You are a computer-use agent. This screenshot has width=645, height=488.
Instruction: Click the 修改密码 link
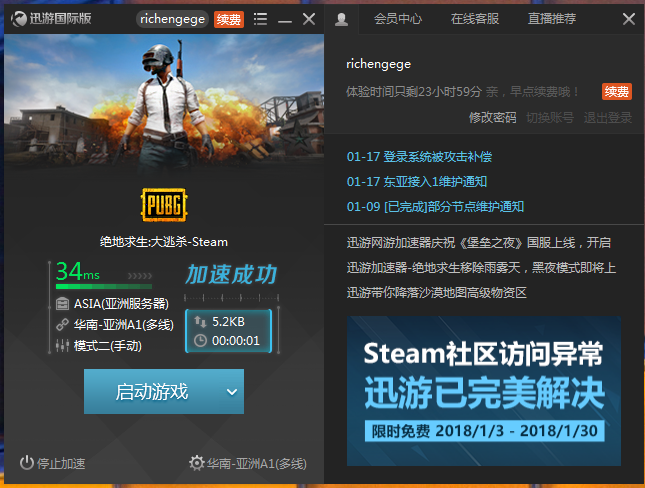(492, 118)
